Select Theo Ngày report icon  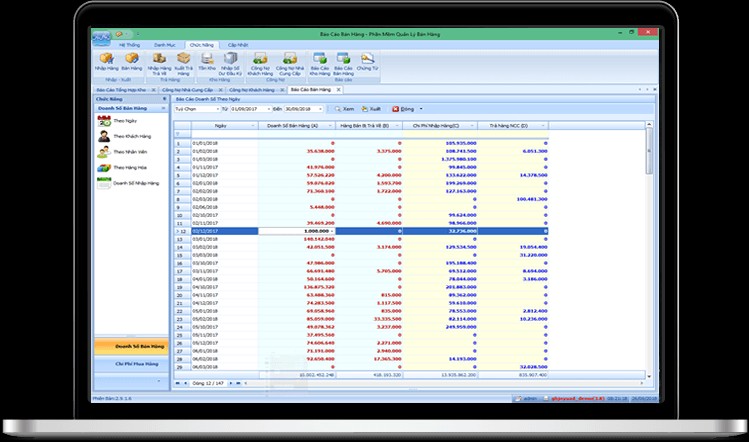104,121
